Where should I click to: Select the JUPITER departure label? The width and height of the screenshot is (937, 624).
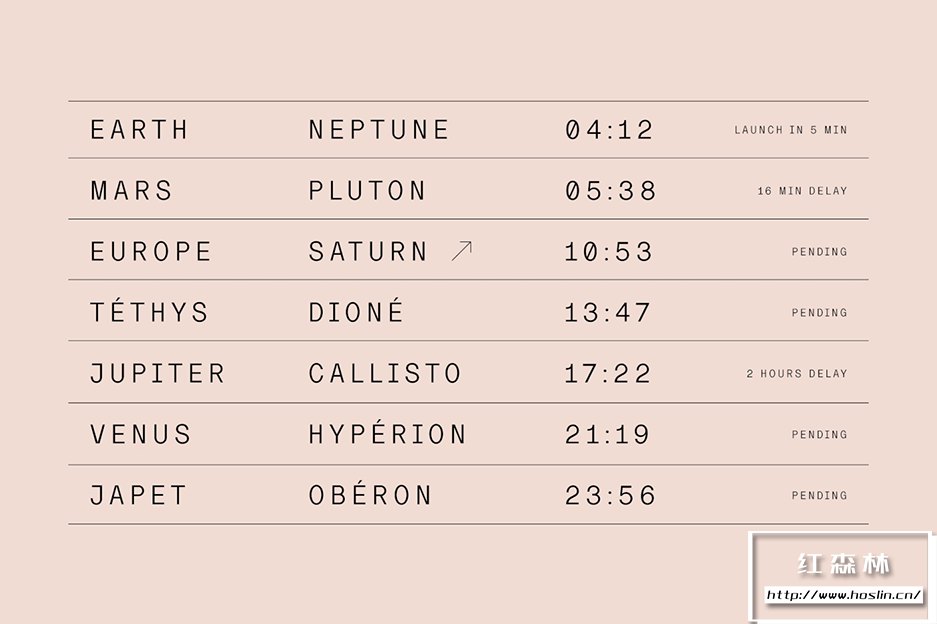[x=157, y=374]
